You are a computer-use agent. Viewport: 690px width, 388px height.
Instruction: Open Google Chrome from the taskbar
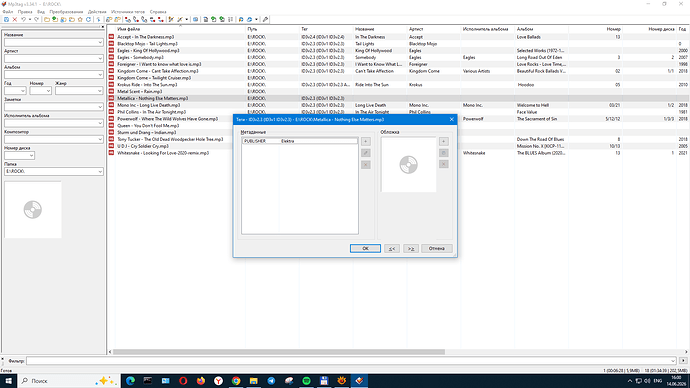pos(236,381)
